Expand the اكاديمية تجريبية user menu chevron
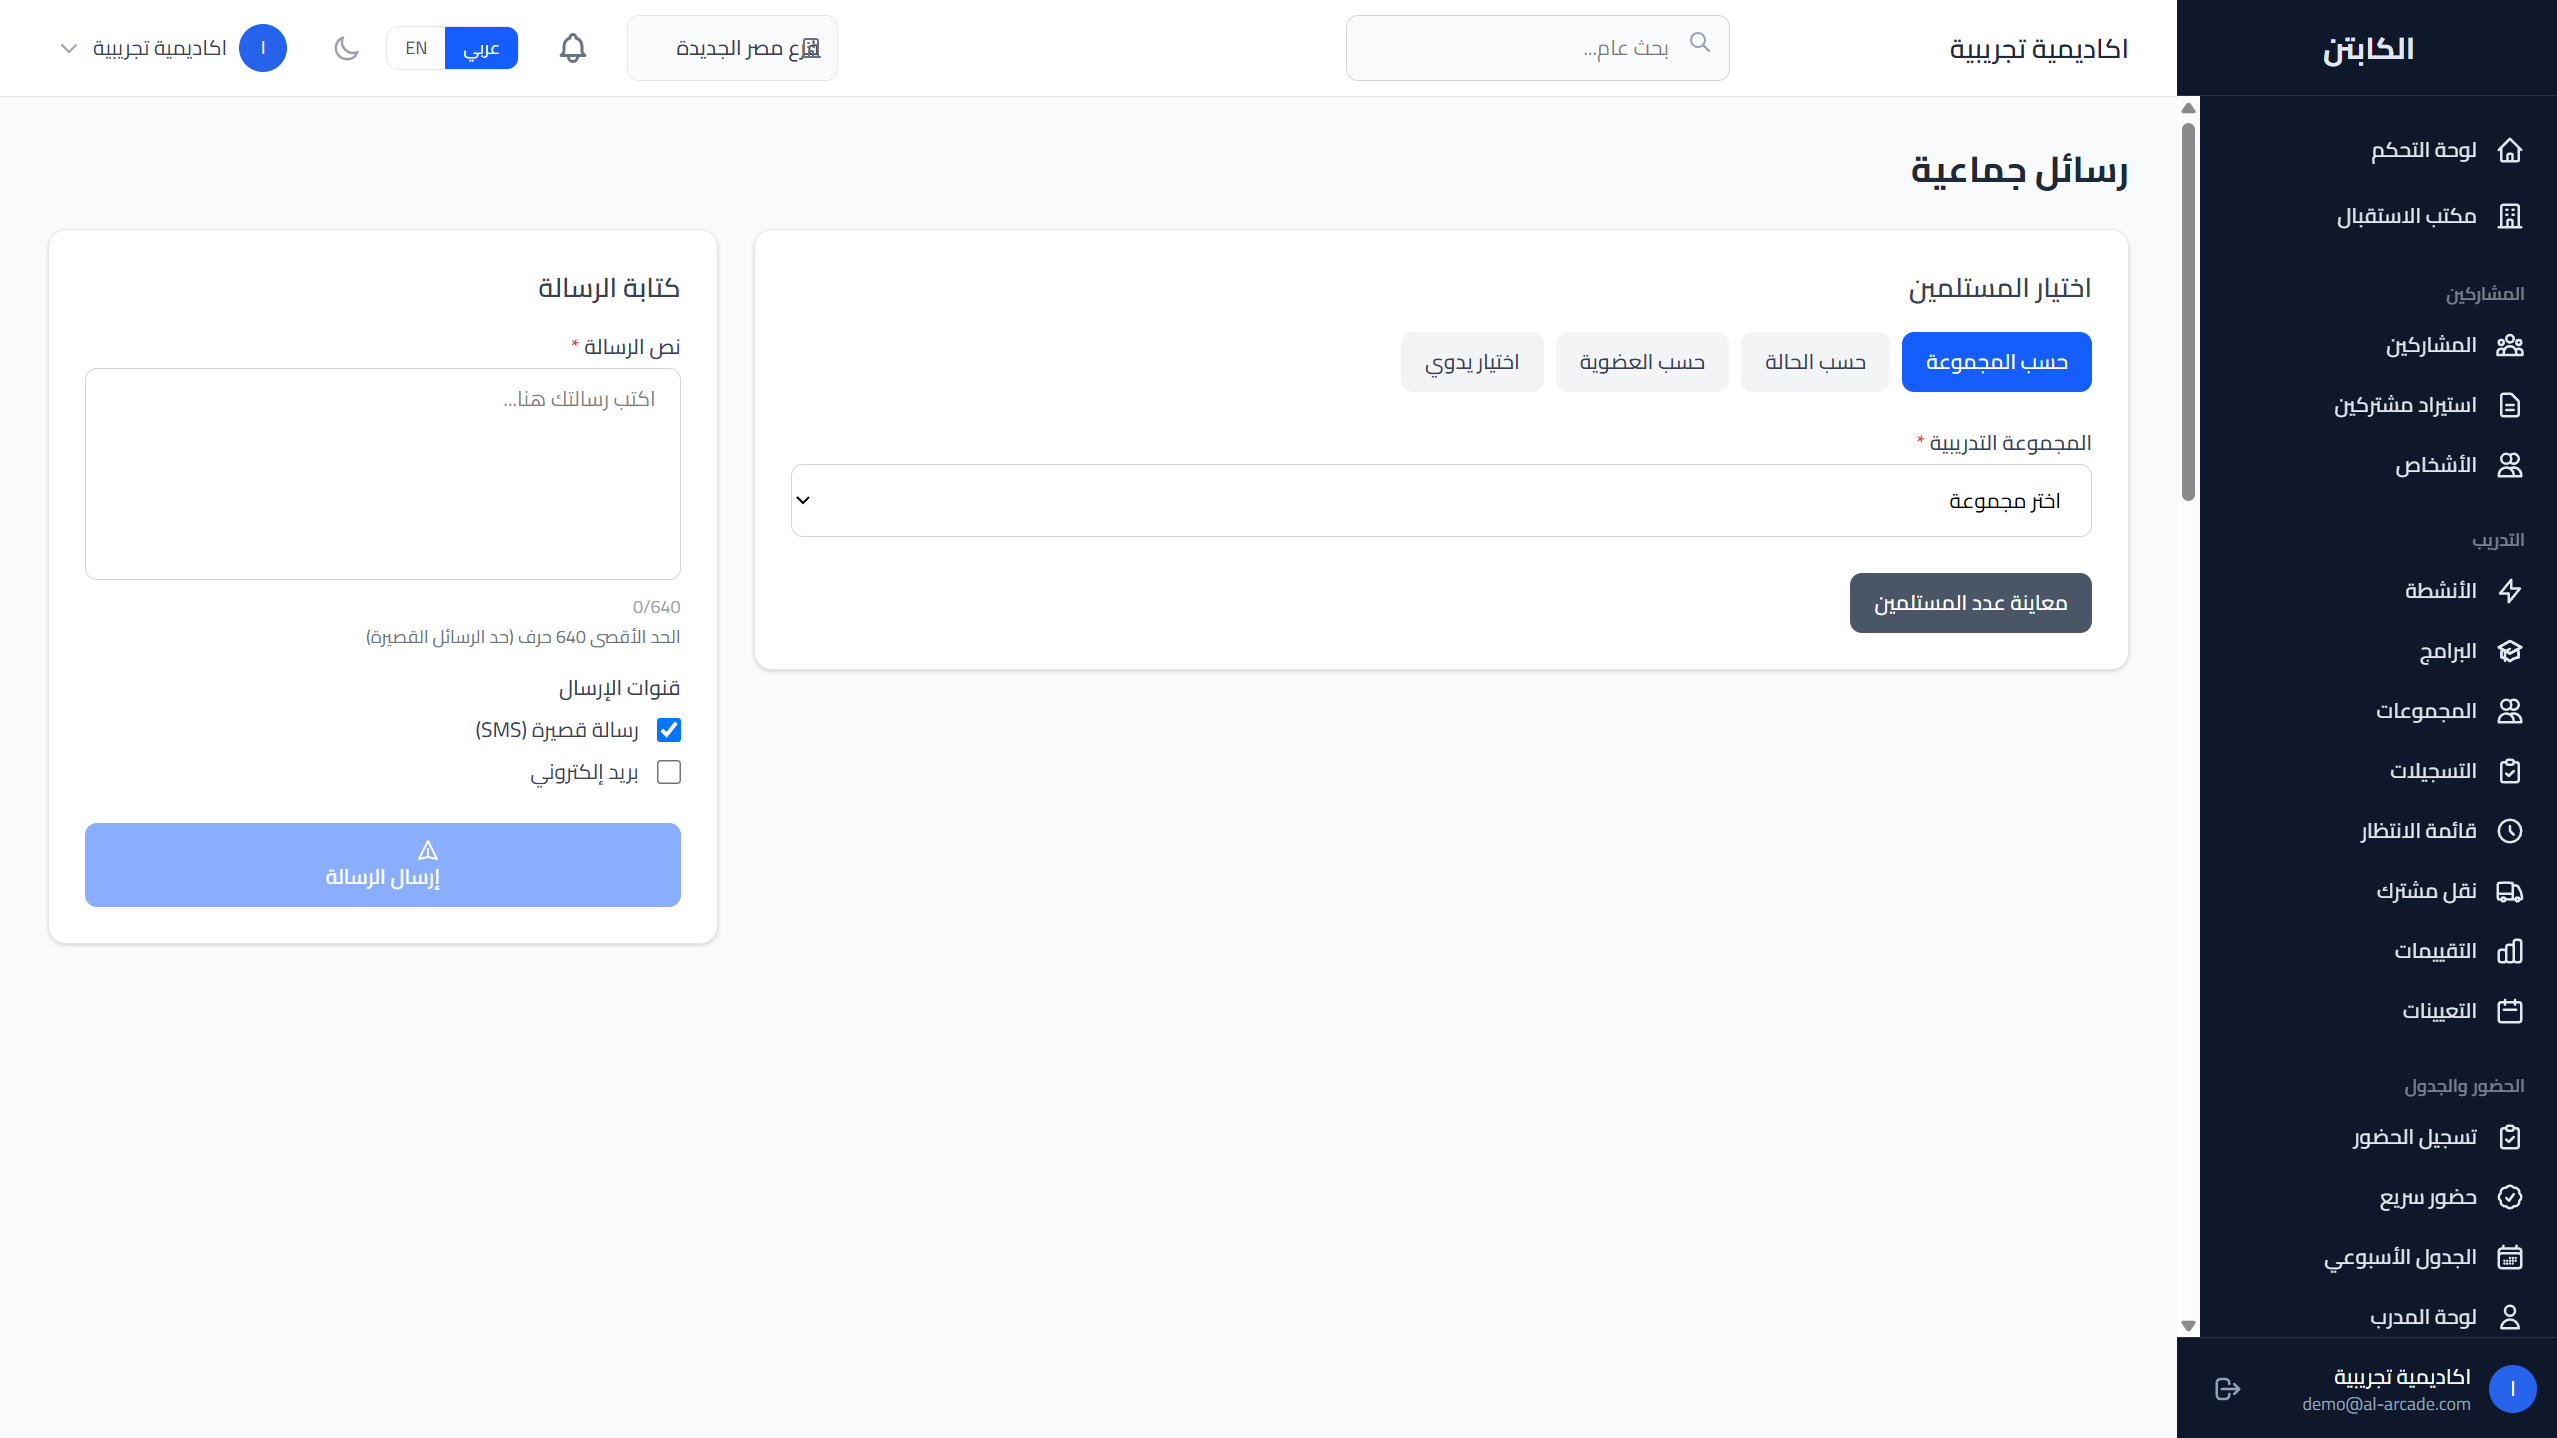 (x=69, y=48)
